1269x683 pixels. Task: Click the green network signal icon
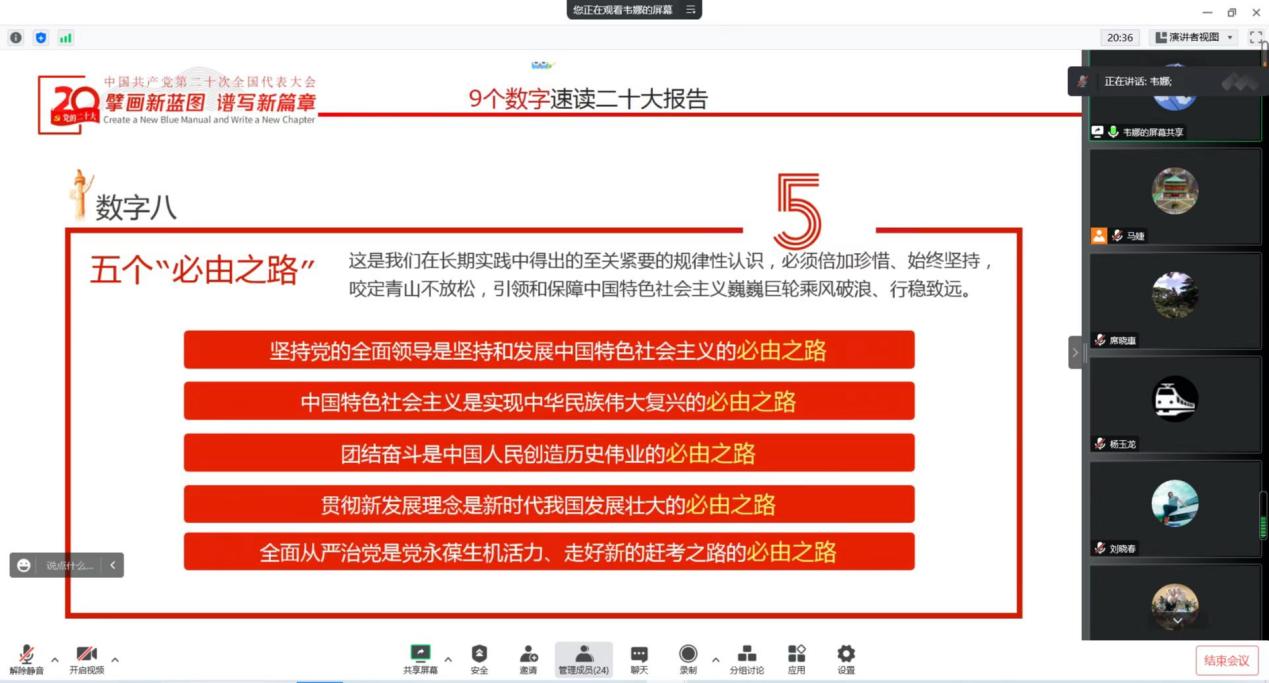[66, 38]
